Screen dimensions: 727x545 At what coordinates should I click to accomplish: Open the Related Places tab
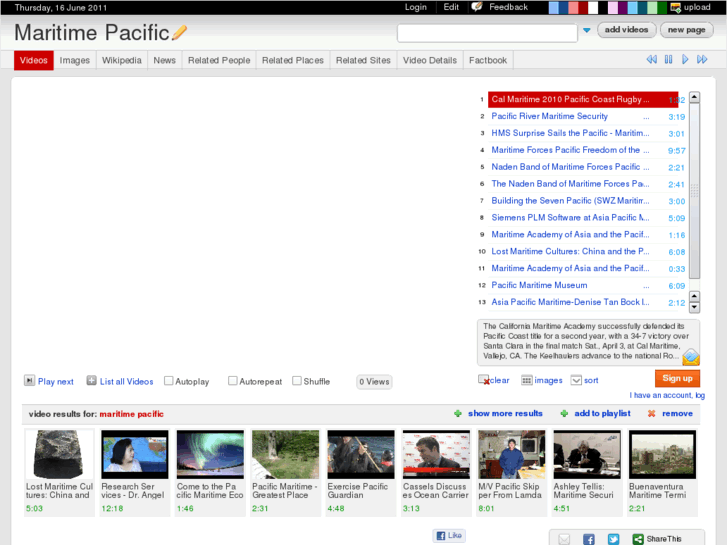pos(292,60)
